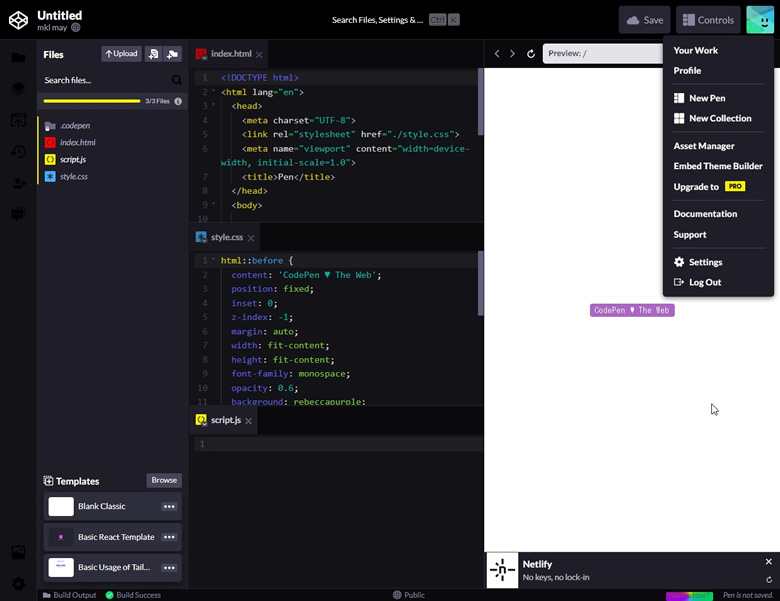Open the deploy upload sidebar icon
This screenshot has width=780, height=601.
18,120
